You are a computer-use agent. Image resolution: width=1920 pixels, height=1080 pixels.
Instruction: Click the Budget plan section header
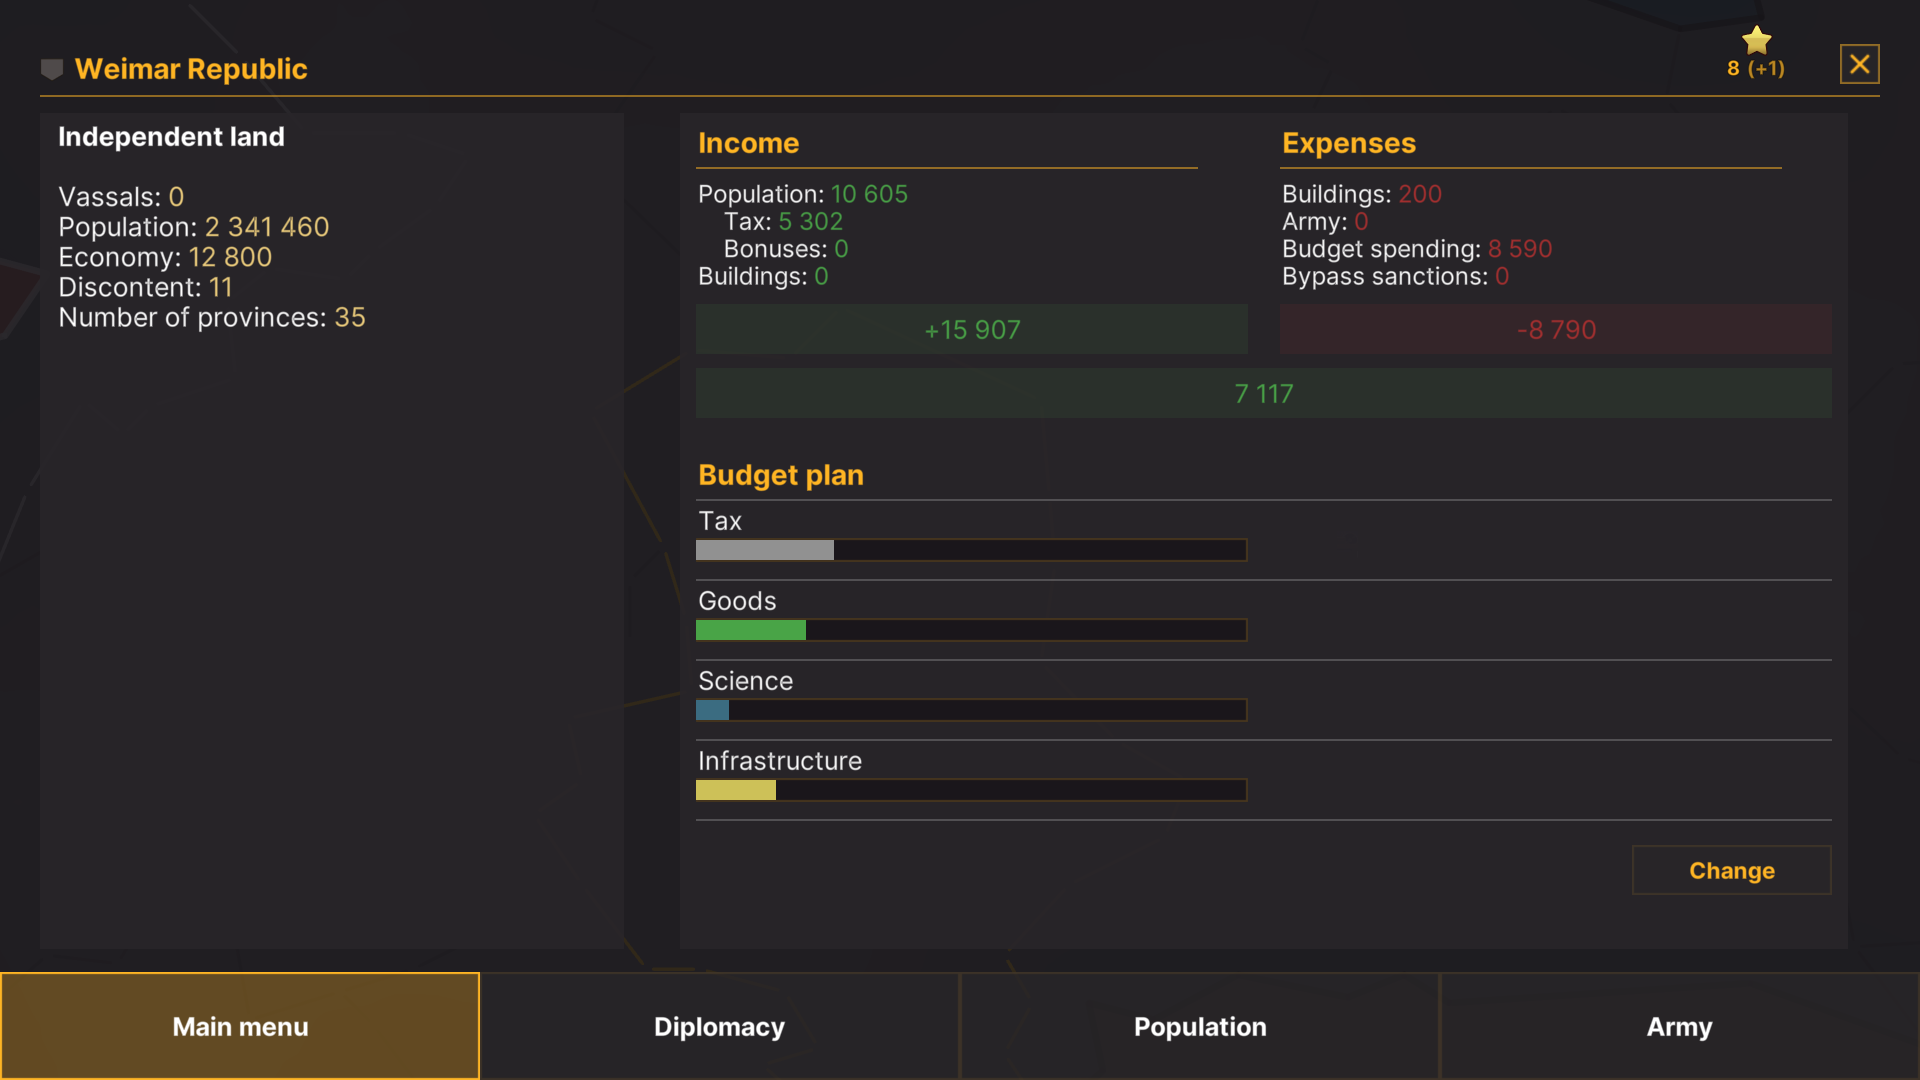(x=781, y=475)
